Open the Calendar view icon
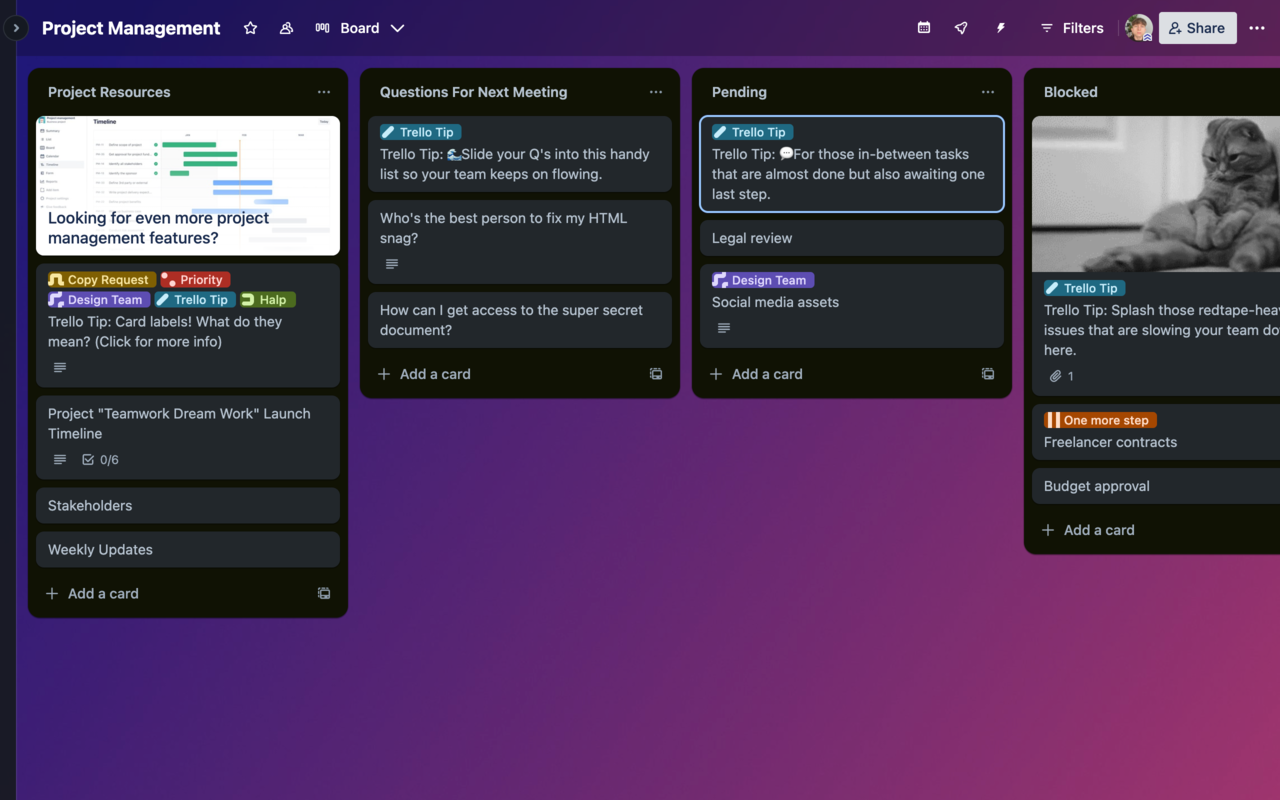This screenshot has height=800, width=1280. click(x=922, y=28)
